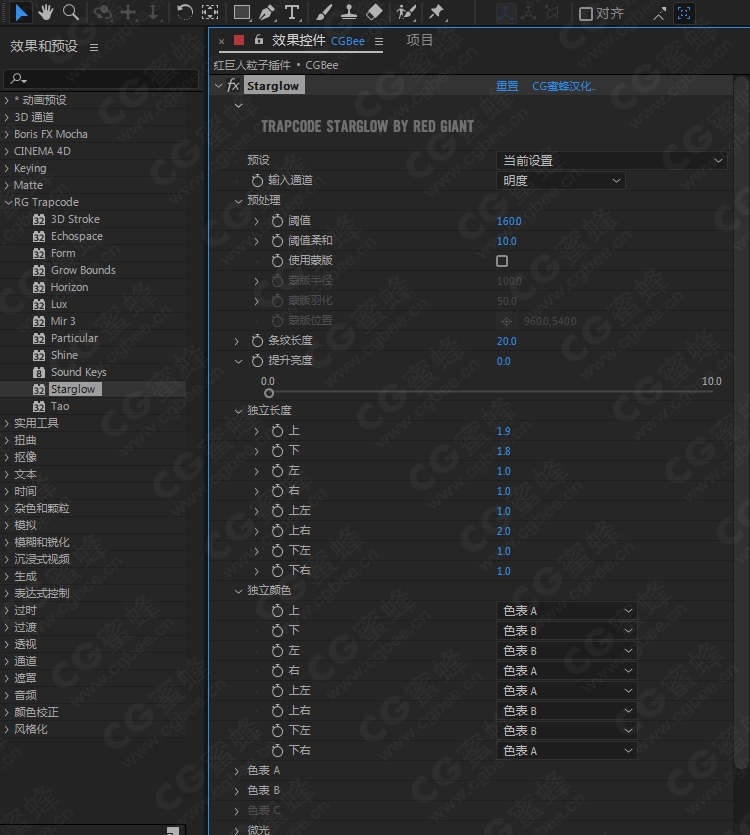Close the 效果控件 panel tab
This screenshot has width=750, height=835.
tap(222, 41)
